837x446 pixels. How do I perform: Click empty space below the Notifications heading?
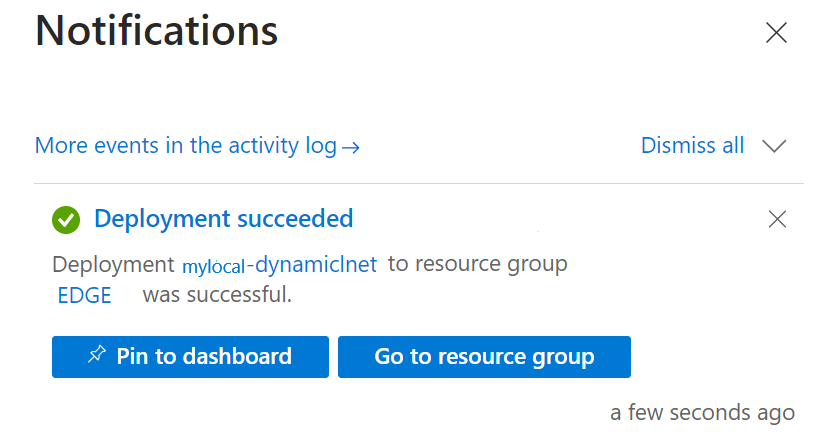(x=400, y=95)
